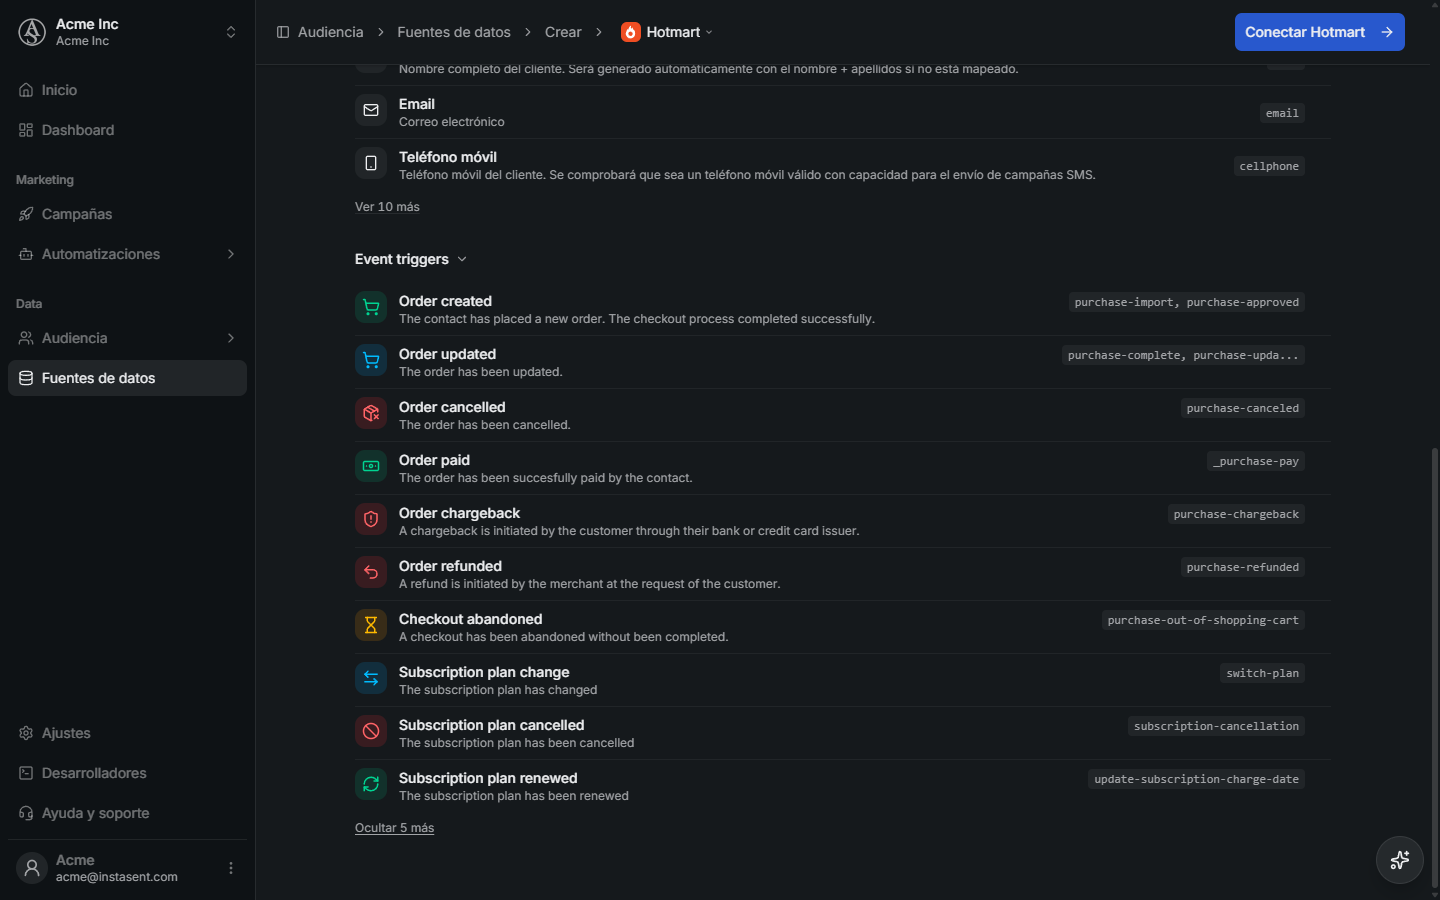Expand the Automatizaciones submenu chevron
The width and height of the screenshot is (1440, 900).
point(231,254)
